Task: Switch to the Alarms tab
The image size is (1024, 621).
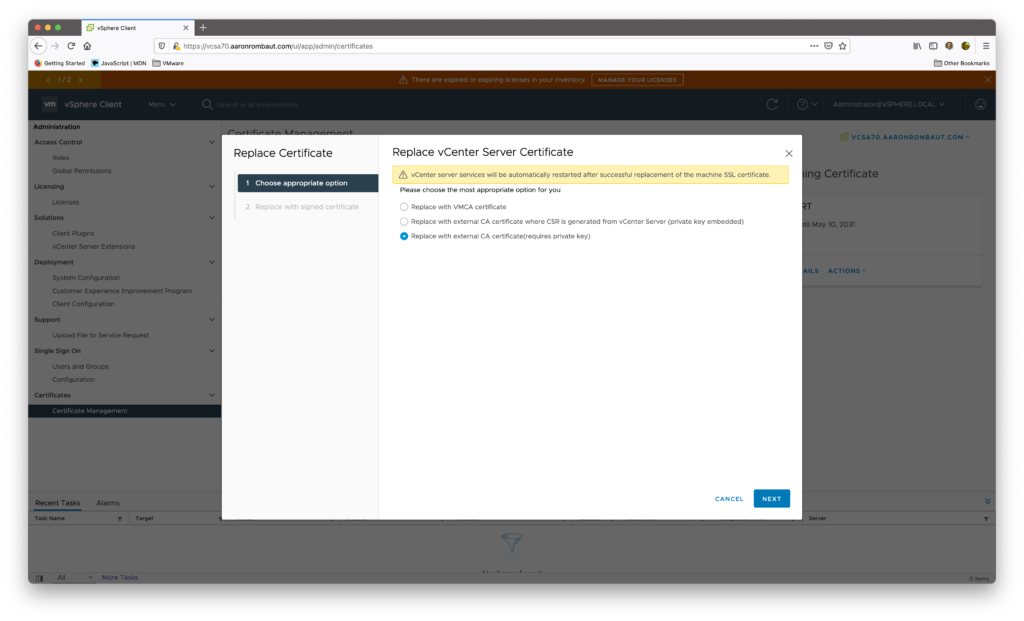Action: pyautogui.click(x=108, y=502)
